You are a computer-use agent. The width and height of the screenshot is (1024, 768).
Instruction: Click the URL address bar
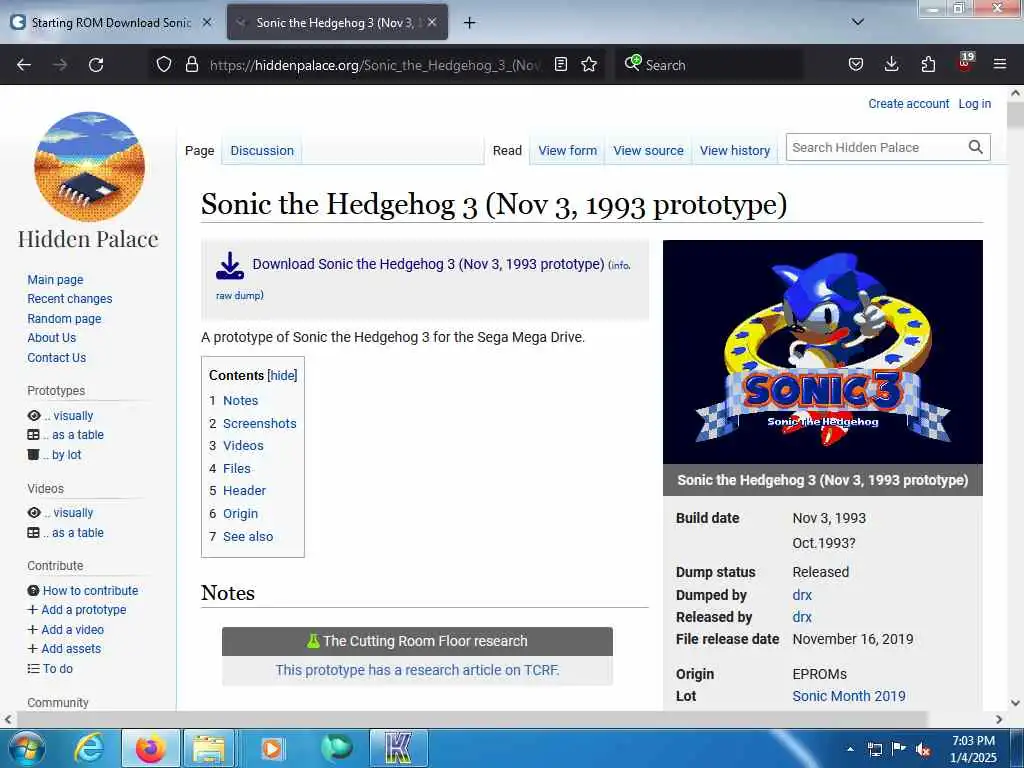pos(376,65)
